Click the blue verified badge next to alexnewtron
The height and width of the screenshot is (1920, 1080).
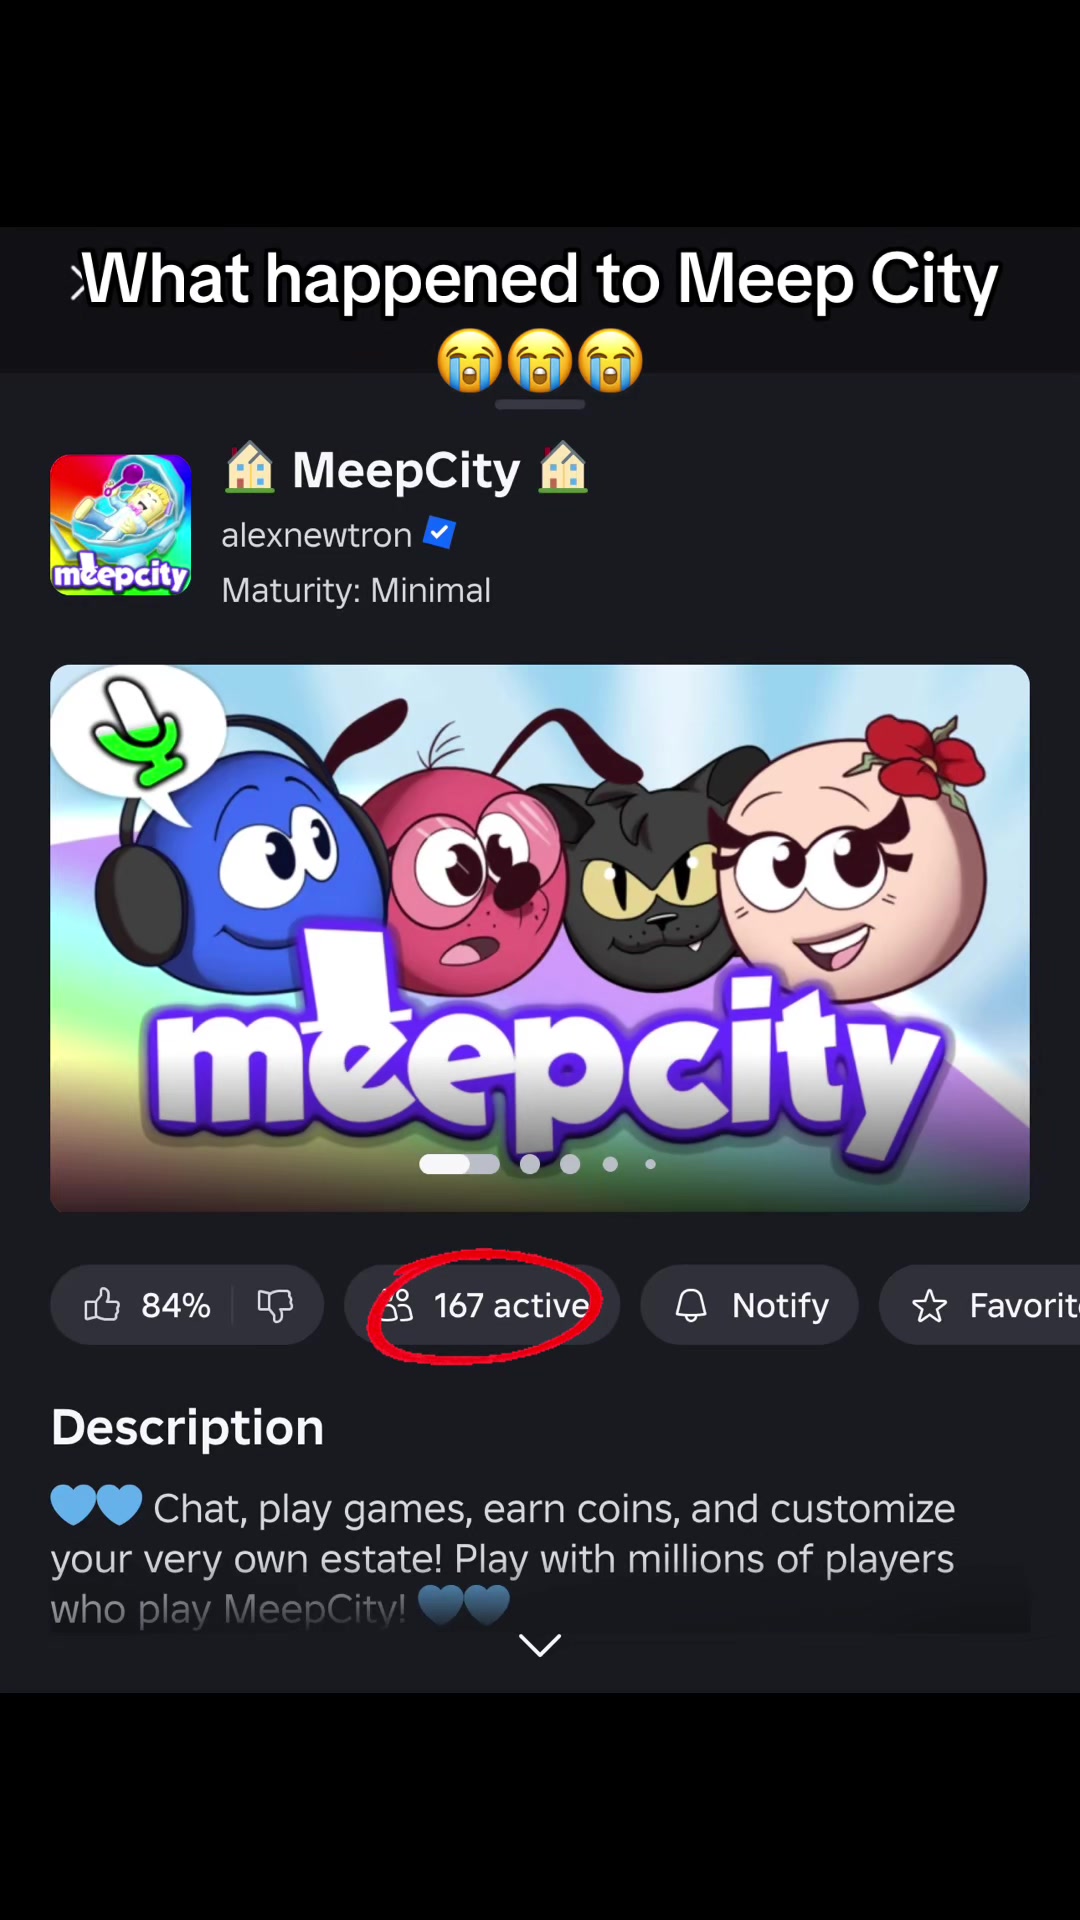tap(439, 533)
